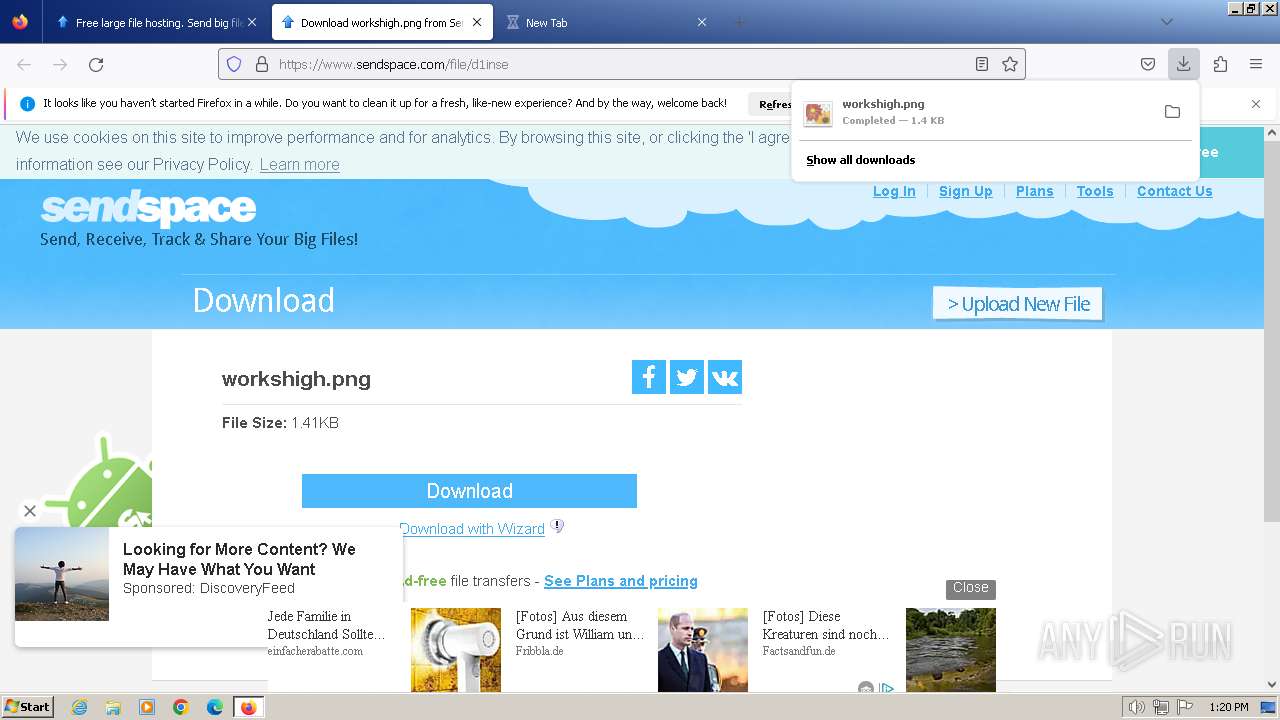Click the taskbar clock showing 1:20 PM
This screenshot has width=1280, height=720.
[1229, 707]
